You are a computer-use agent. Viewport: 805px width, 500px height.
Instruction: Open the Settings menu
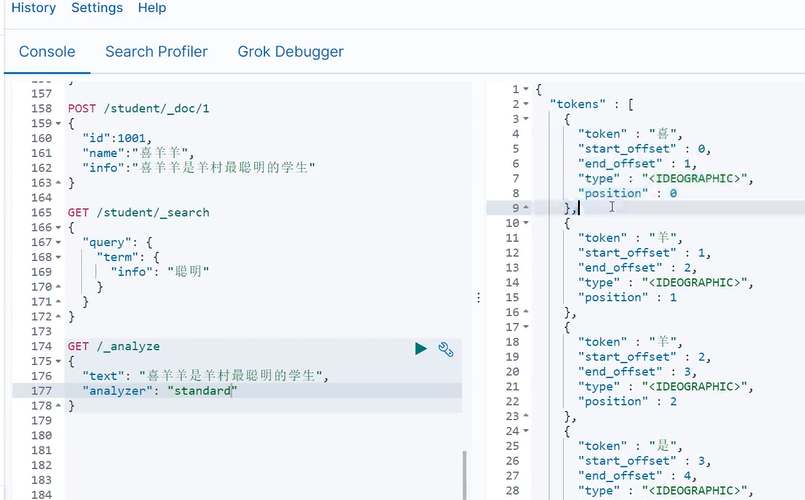[x=97, y=8]
